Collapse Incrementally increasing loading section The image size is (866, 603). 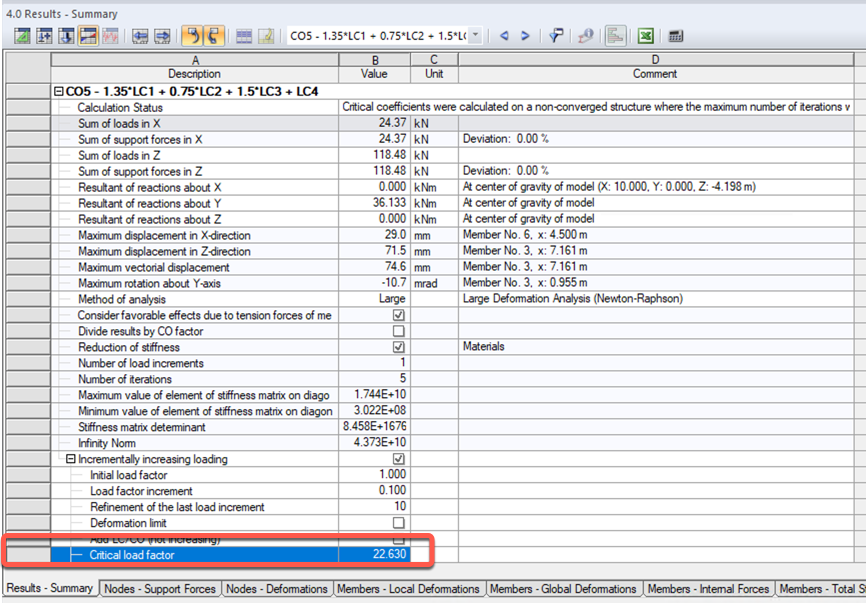70,459
